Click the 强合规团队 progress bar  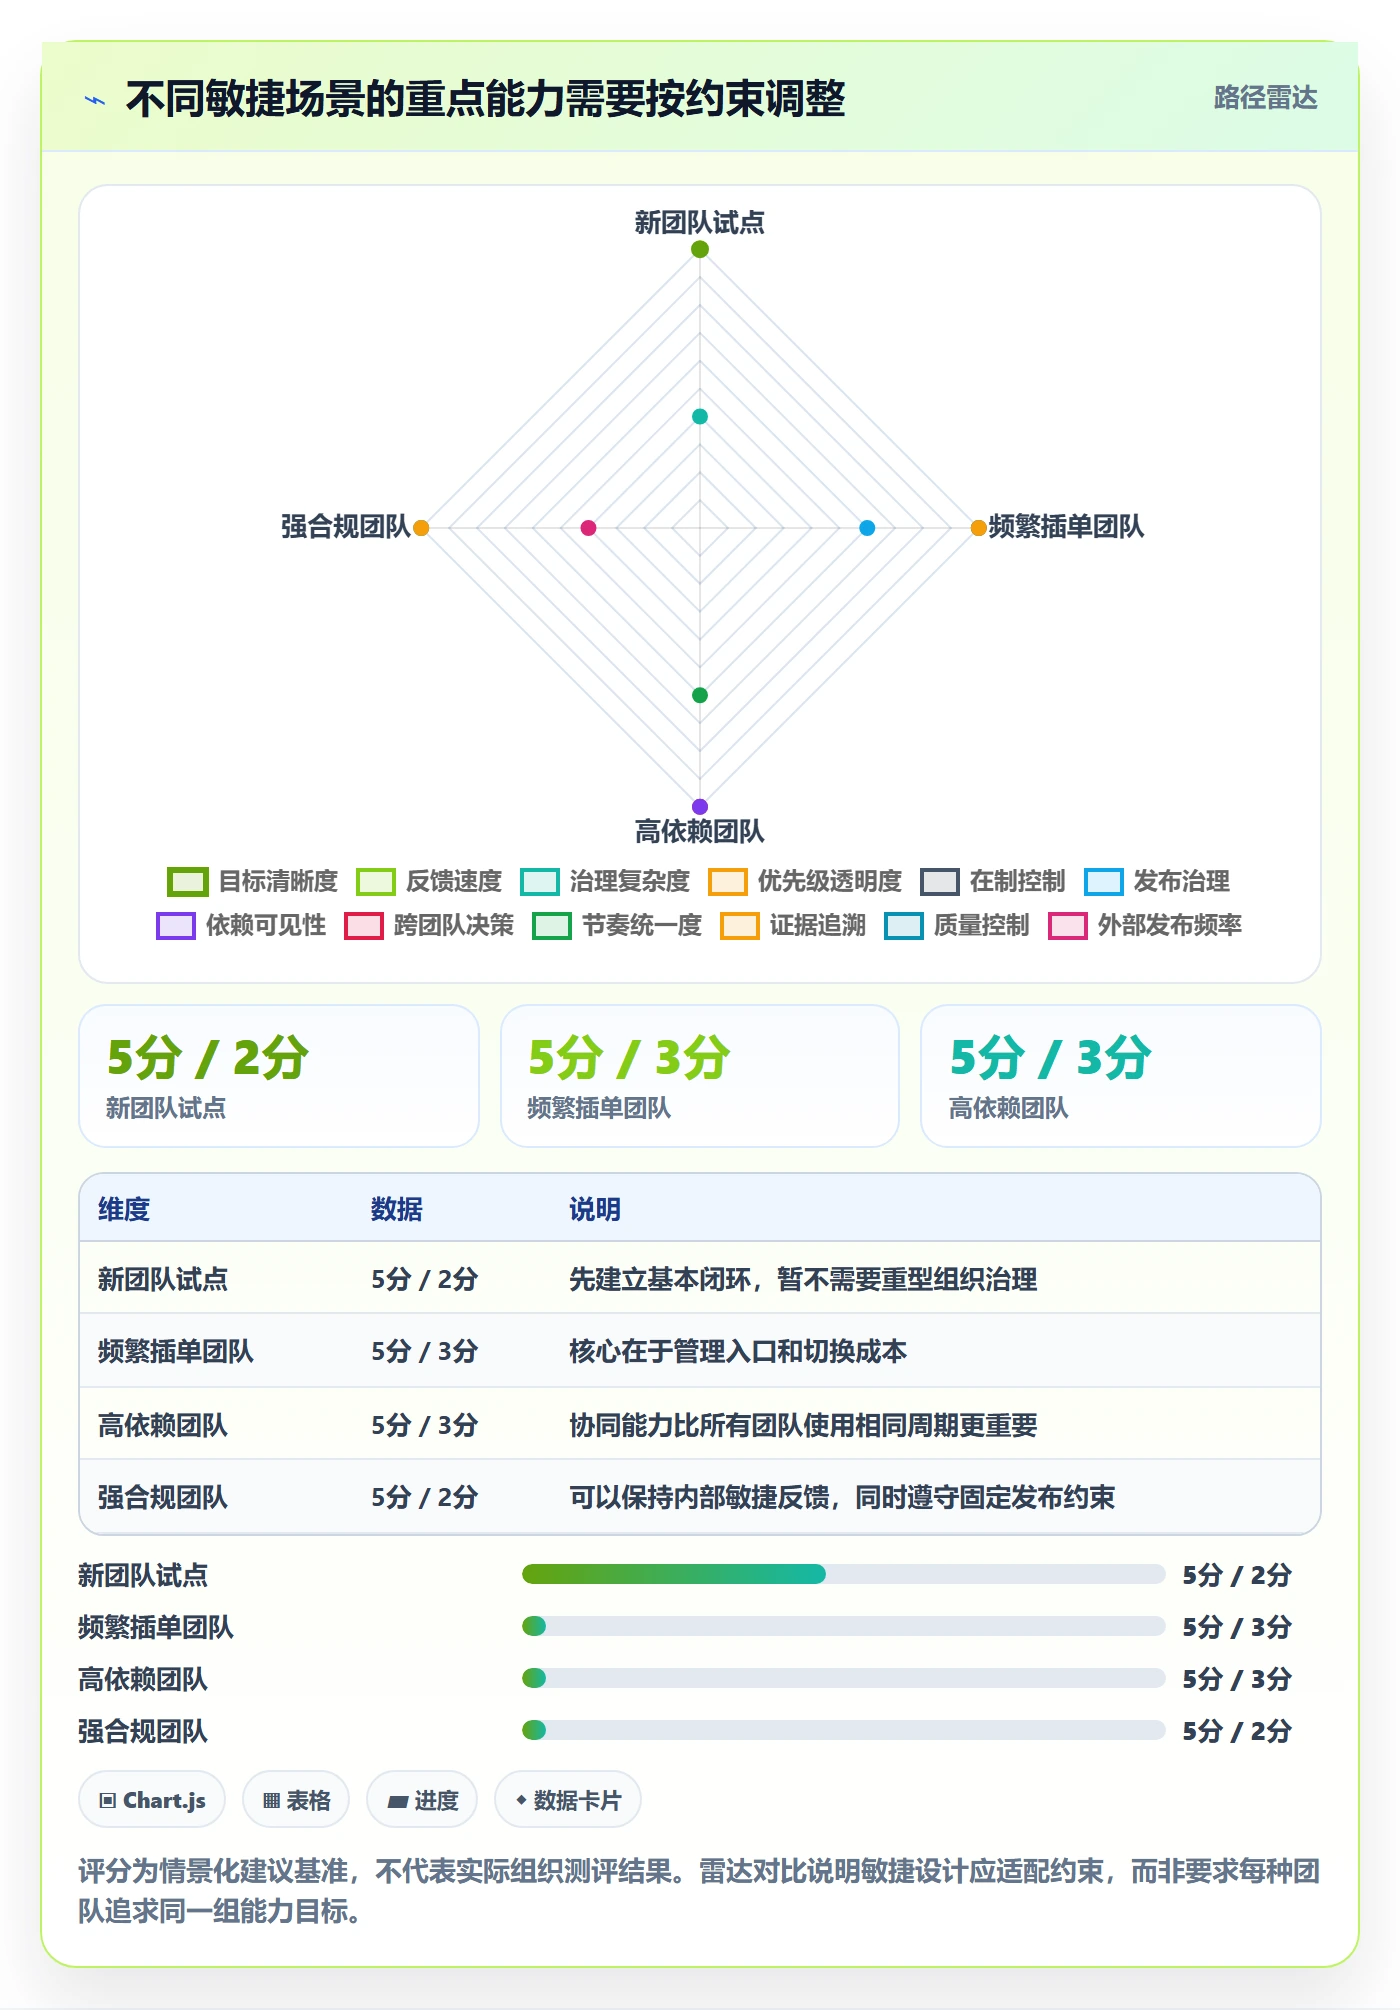(x=844, y=1730)
